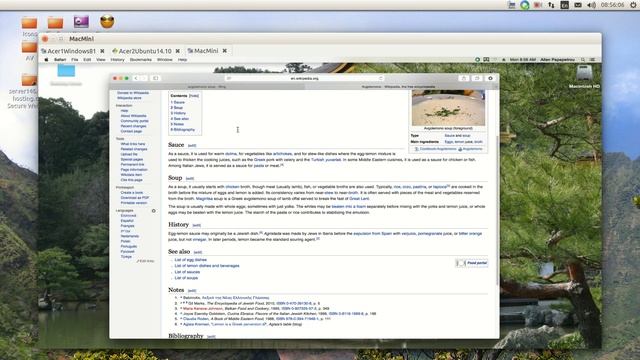Open the Ubuntu keyboard layout En indicator
Viewport: 640px width, 360px height.
click(x=564, y=5)
